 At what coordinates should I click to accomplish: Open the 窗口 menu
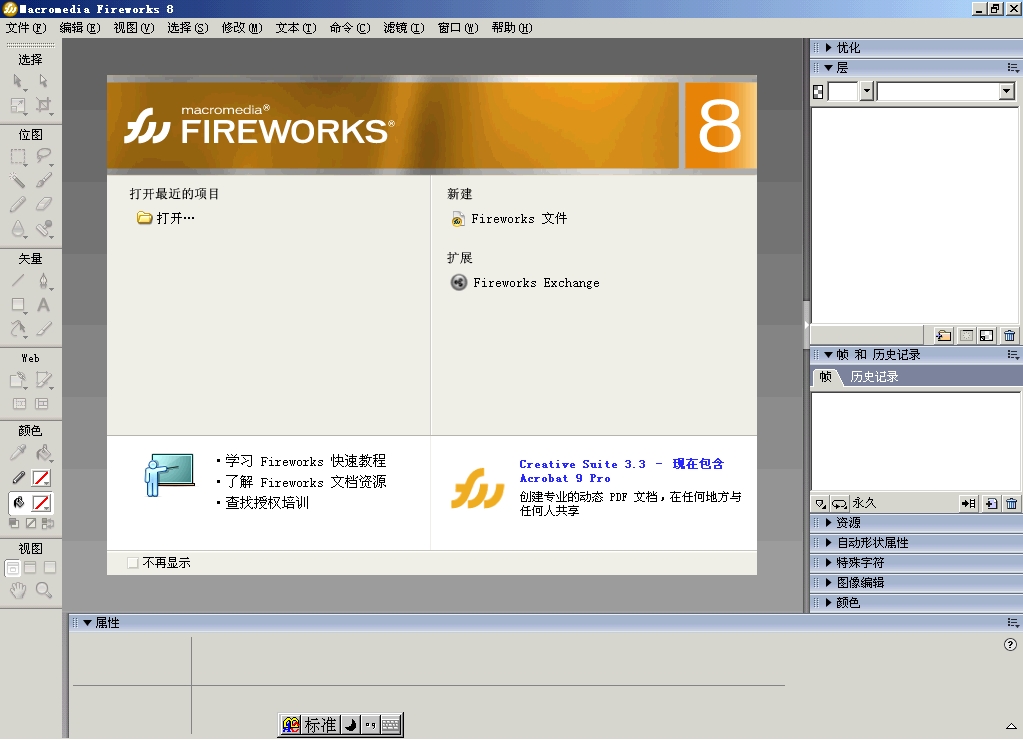click(x=458, y=27)
